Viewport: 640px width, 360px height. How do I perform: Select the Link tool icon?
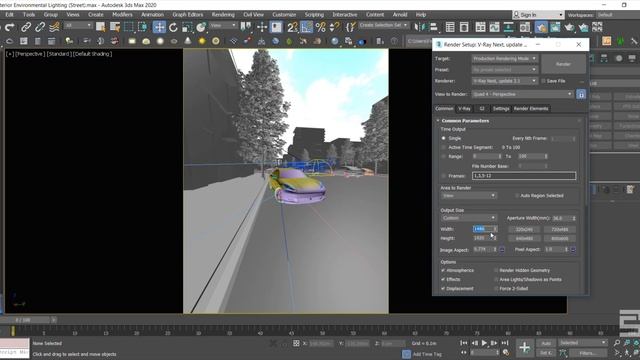coord(26,27)
